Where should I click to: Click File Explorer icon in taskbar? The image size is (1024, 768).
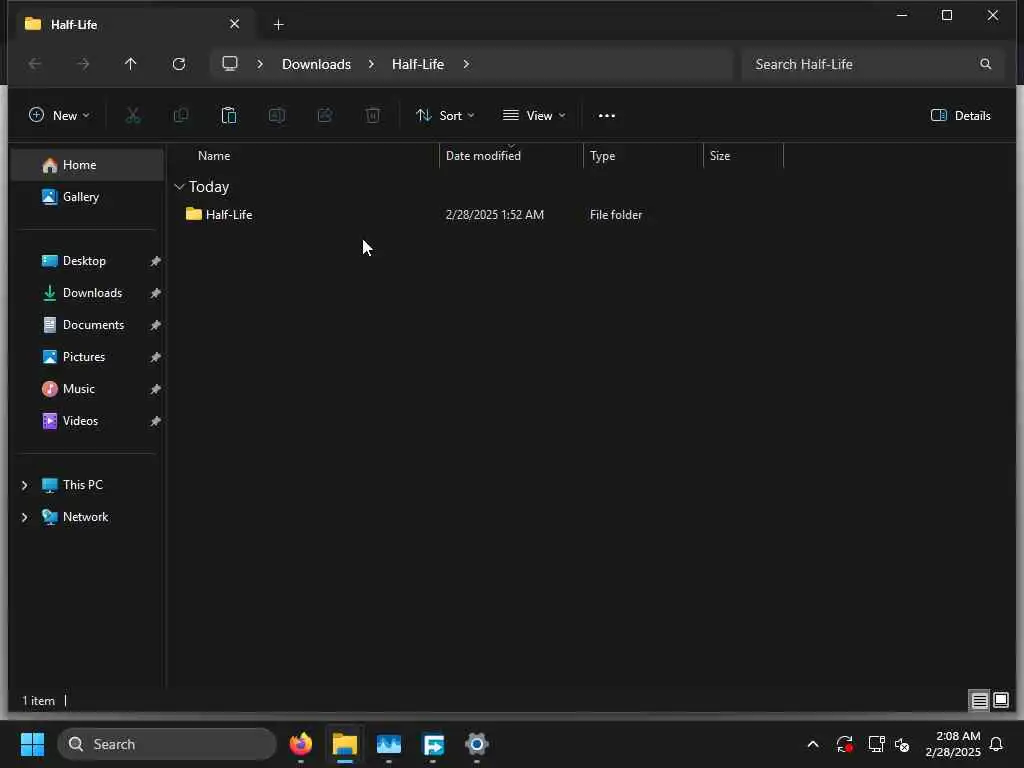[x=345, y=744]
